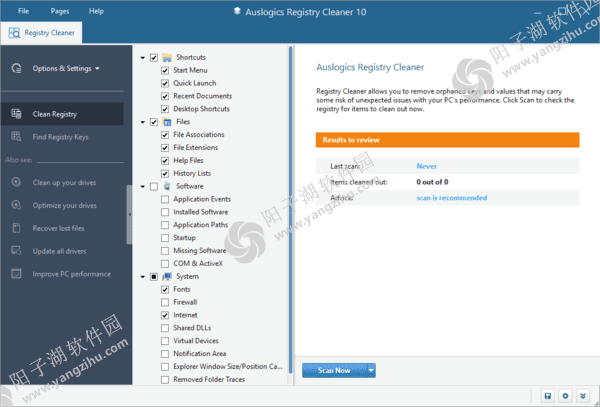The image size is (600, 407).
Task: Select the Removed Folder Traces row
Action: tap(209, 379)
